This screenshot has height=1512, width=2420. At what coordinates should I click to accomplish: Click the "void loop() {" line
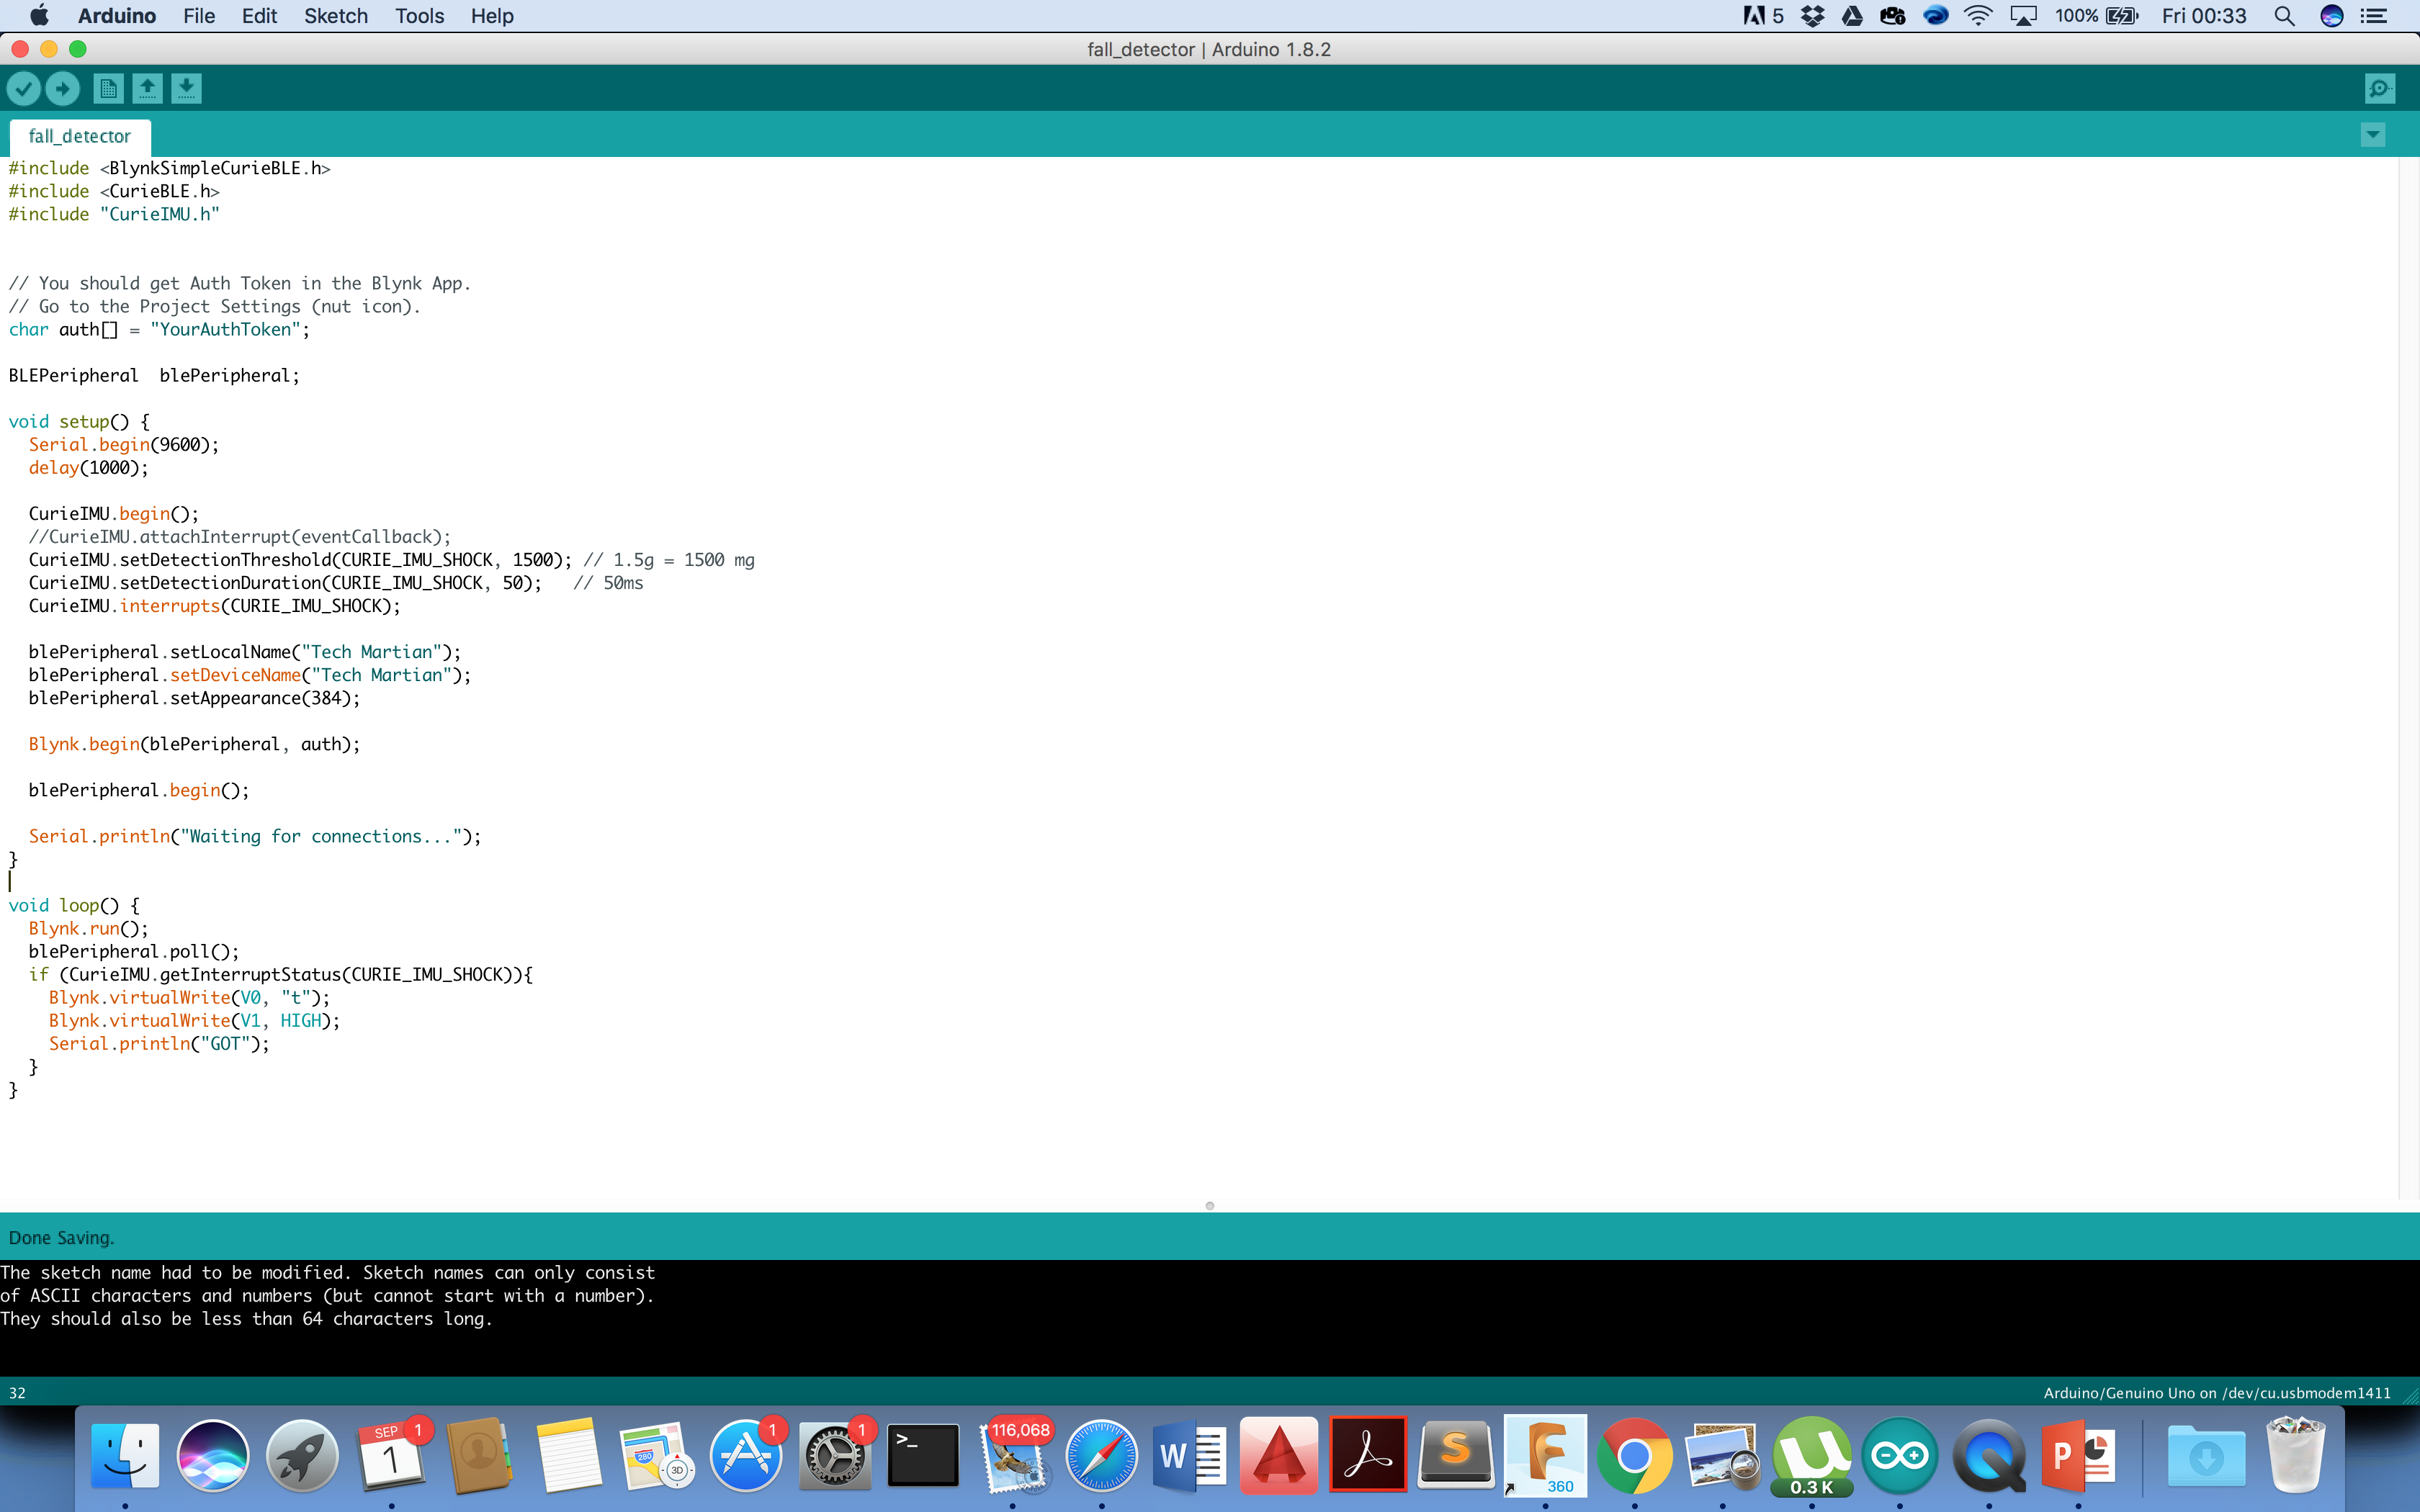pyautogui.click(x=74, y=906)
